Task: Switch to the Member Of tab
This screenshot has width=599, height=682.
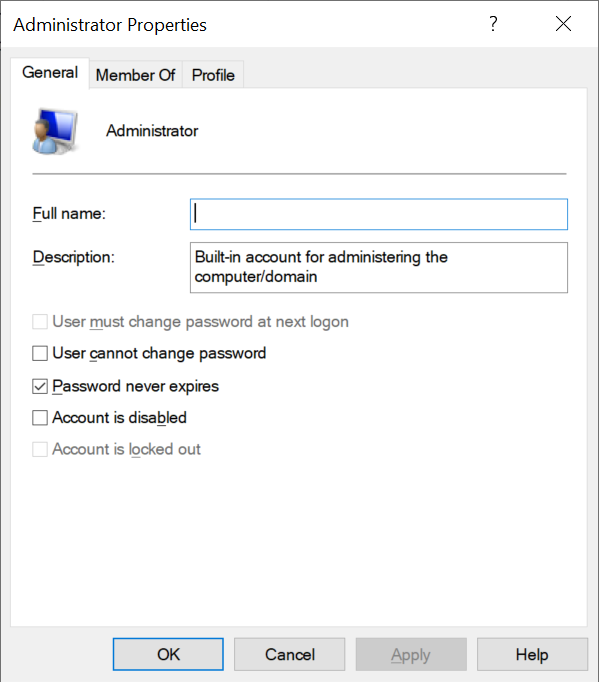Action: 136,75
